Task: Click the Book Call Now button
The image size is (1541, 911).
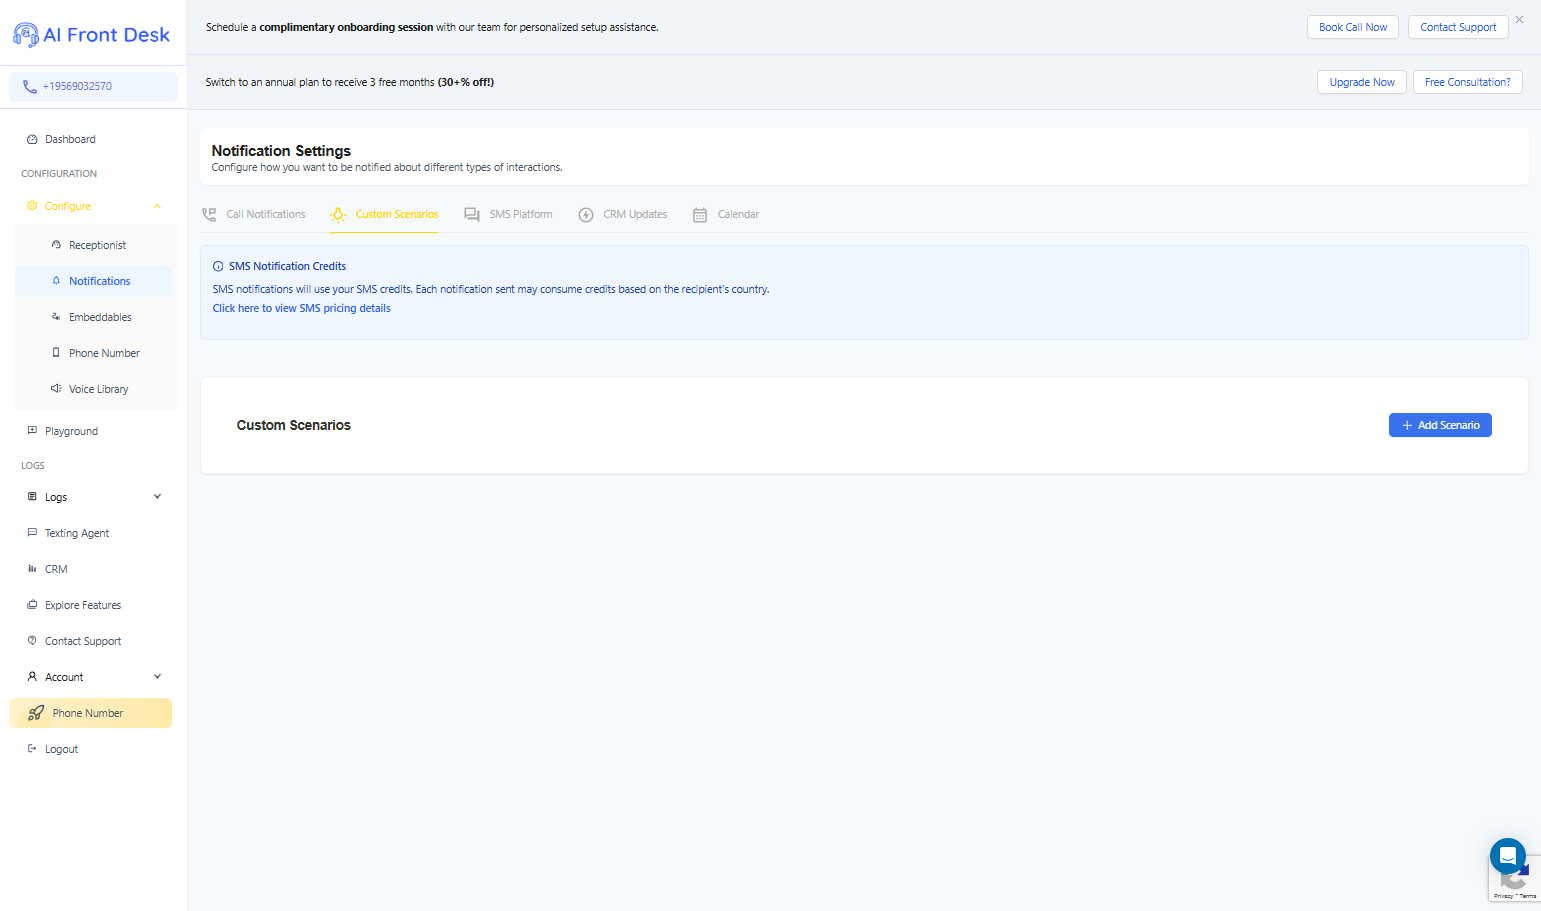Action: pyautogui.click(x=1353, y=27)
